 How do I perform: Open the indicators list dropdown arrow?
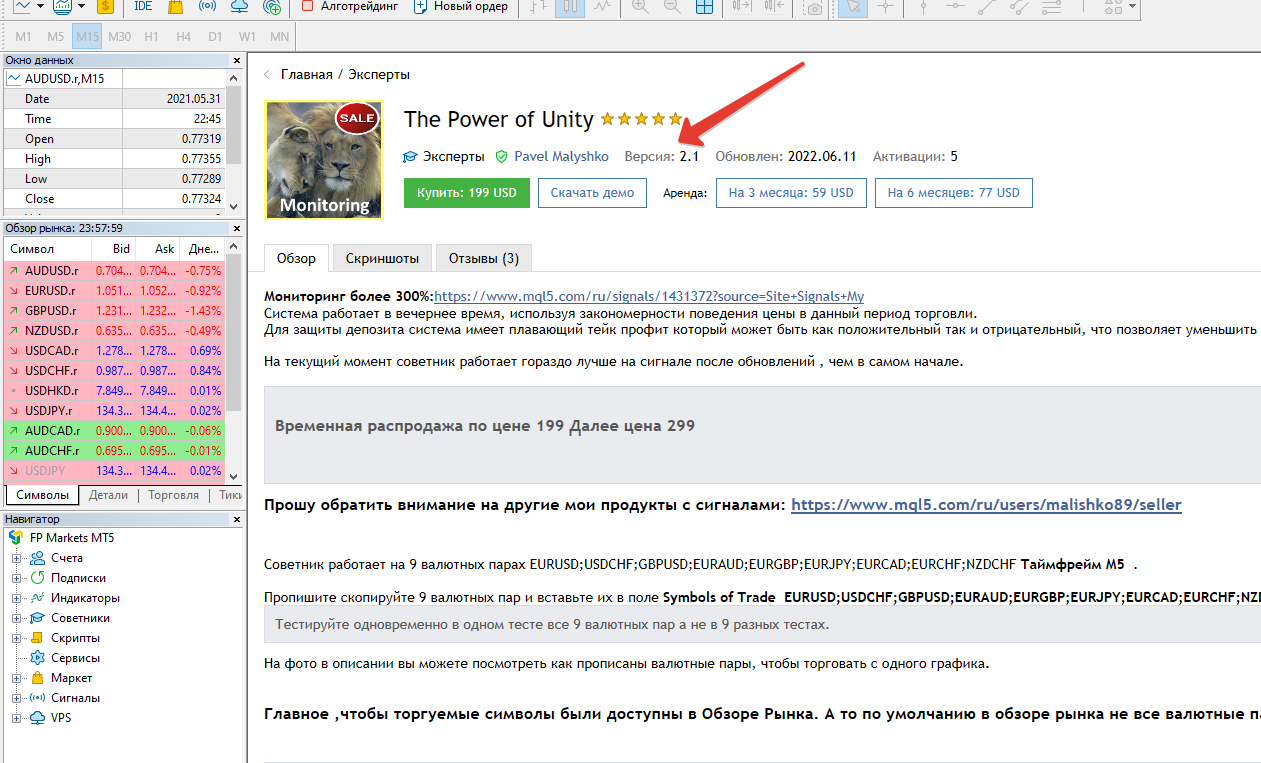tap(80, 6)
